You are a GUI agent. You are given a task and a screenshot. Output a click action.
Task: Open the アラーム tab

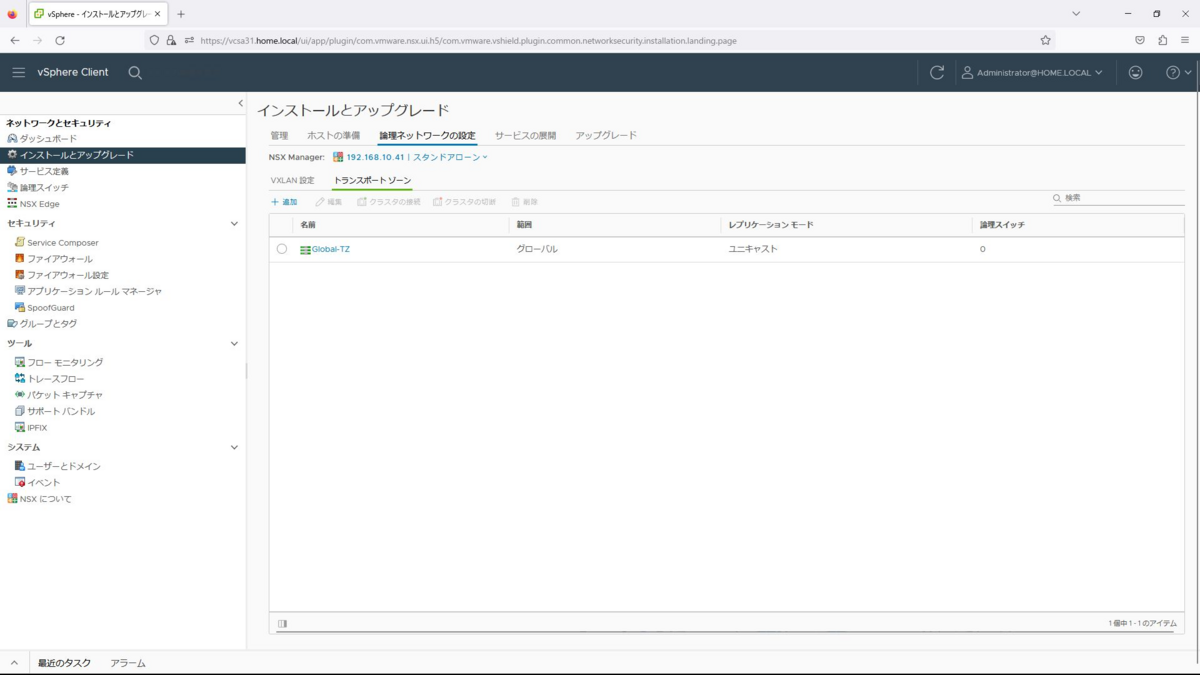(x=128, y=663)
